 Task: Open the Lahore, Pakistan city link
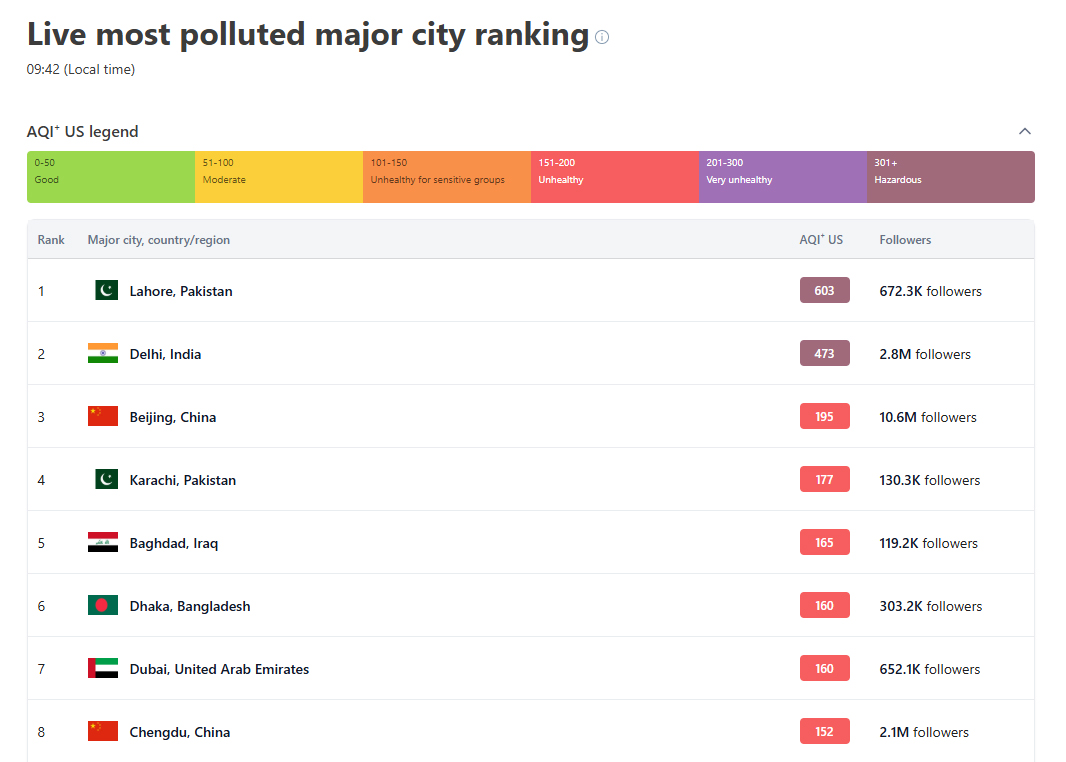[x=181, y=291]
